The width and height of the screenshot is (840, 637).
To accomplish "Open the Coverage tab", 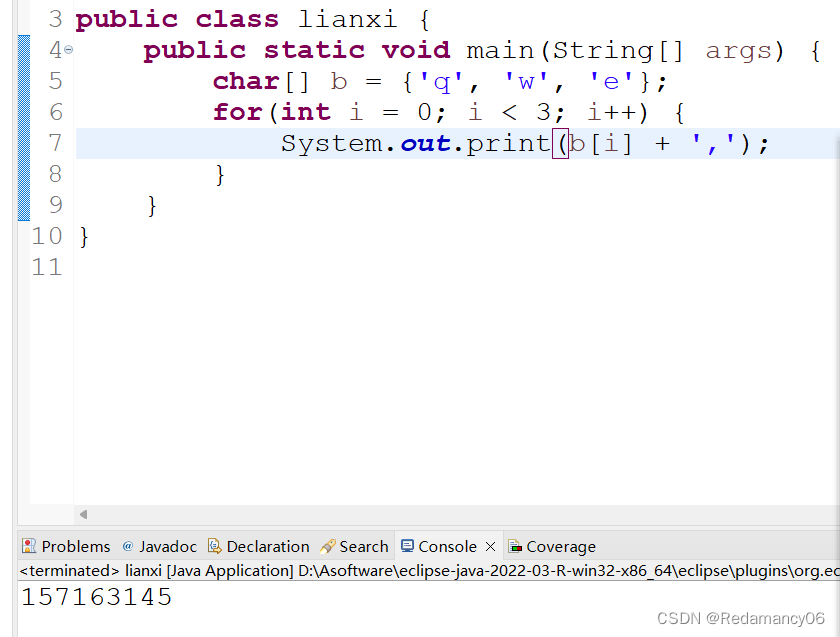I will (552, 546).
